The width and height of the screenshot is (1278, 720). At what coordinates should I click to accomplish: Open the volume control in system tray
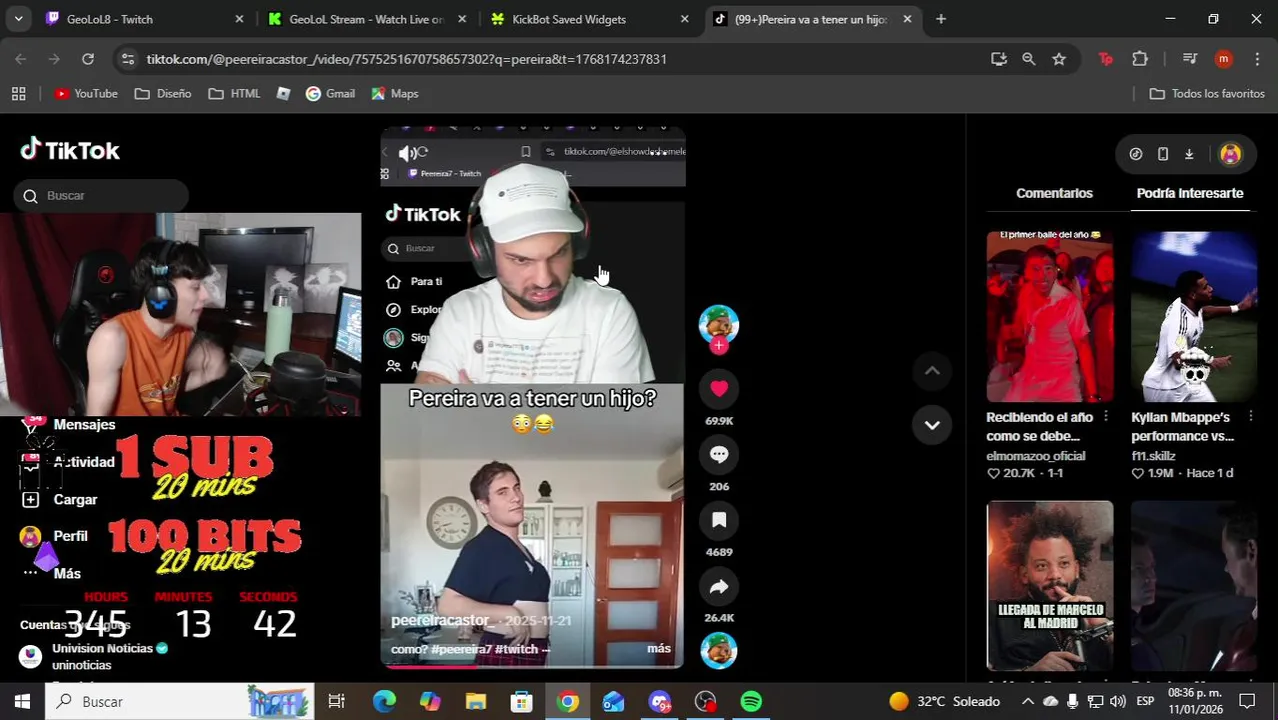tap(1118, 701)
